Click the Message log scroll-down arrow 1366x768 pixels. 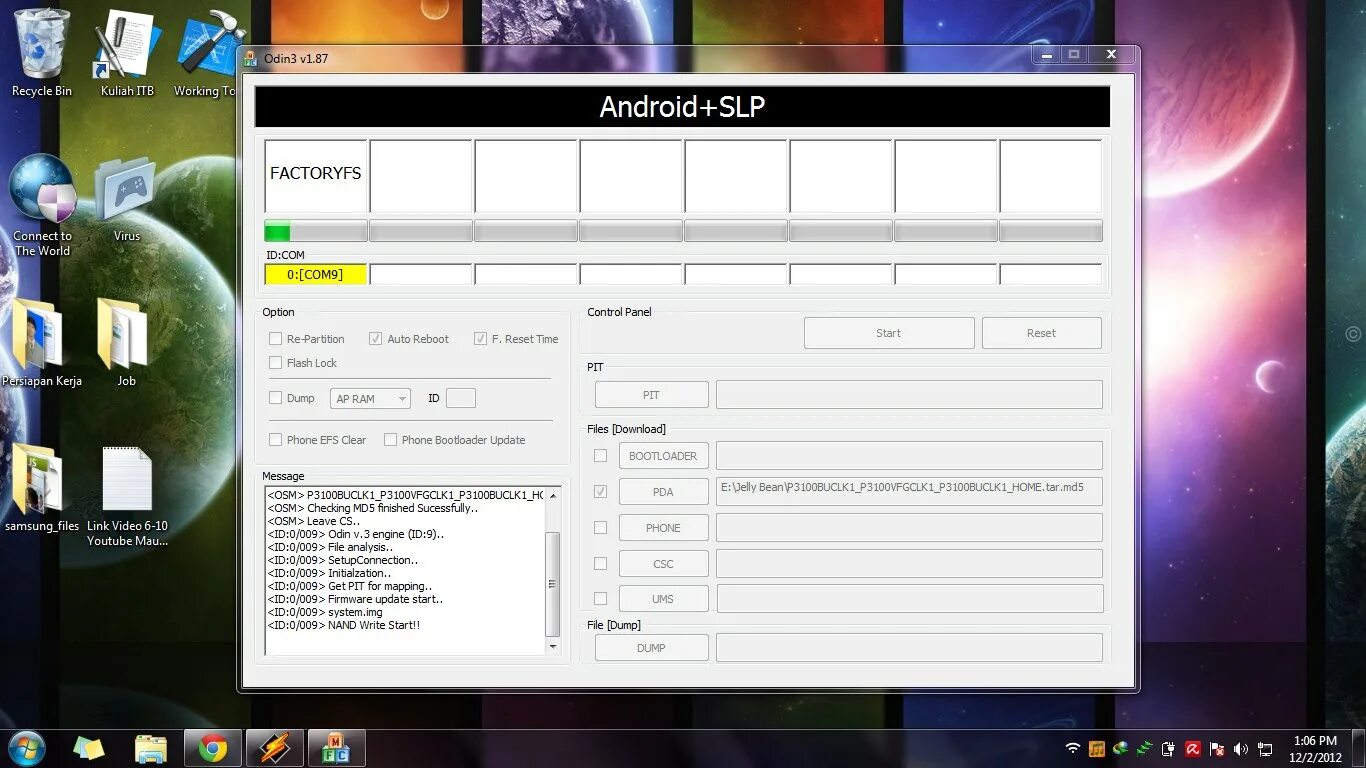552,648
